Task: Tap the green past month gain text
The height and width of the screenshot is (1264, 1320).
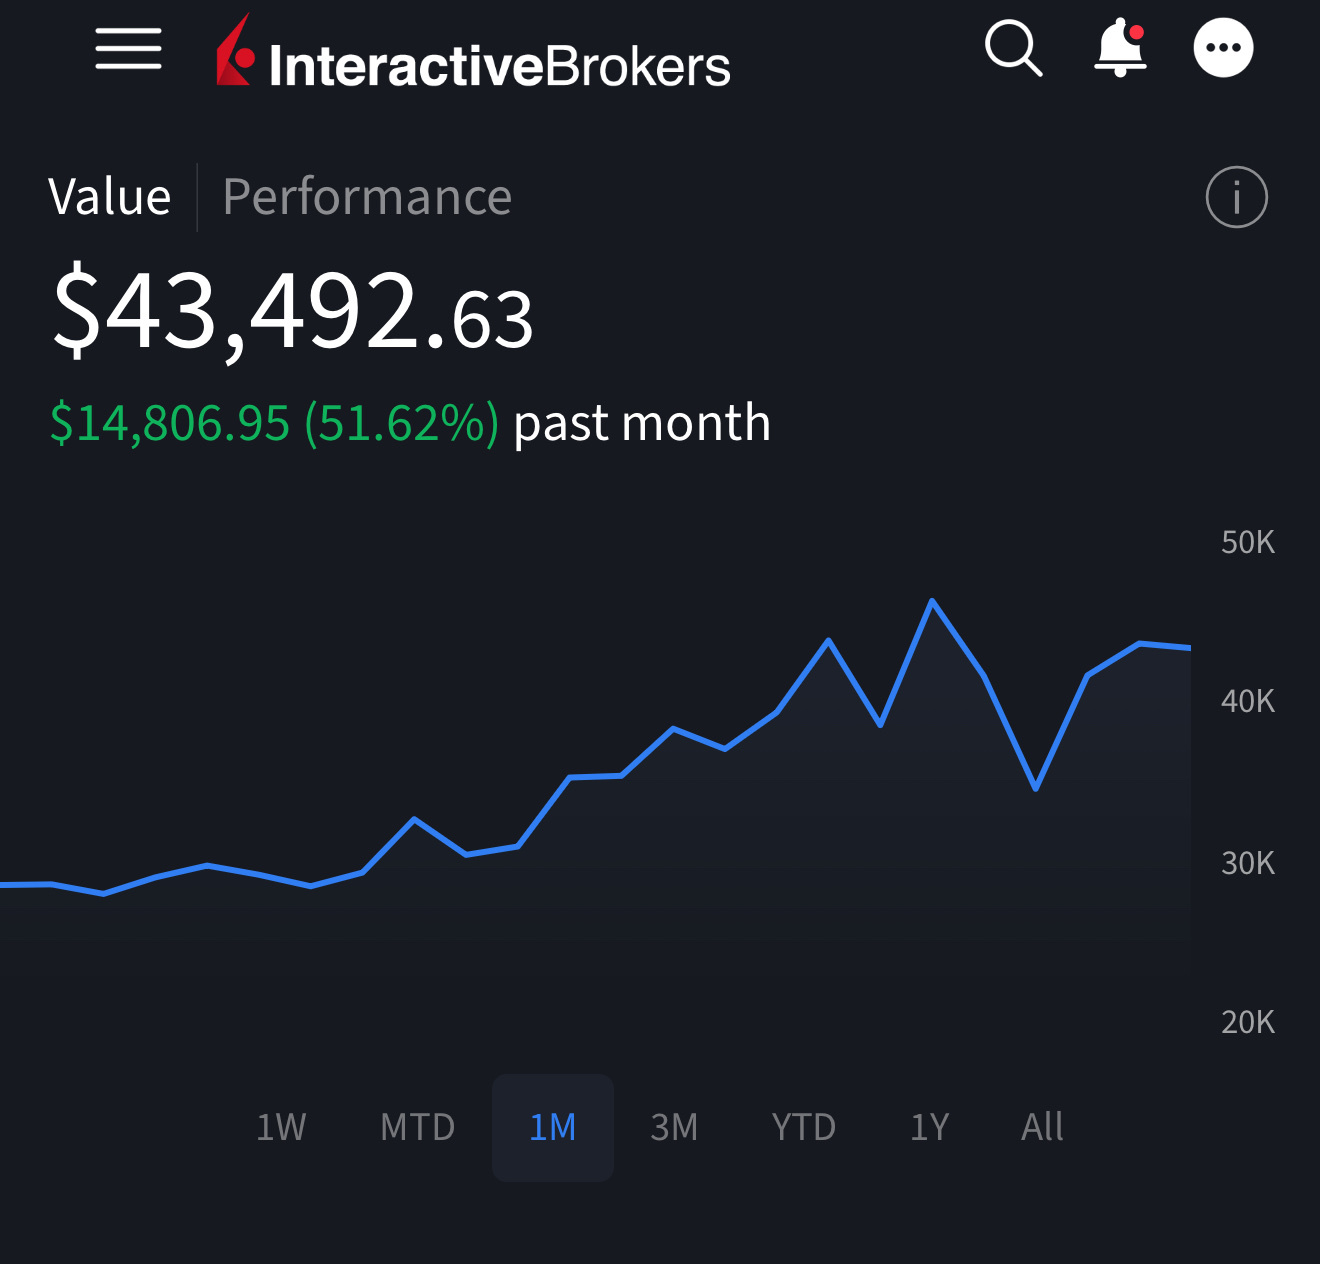Action: (x=274, y=423)
